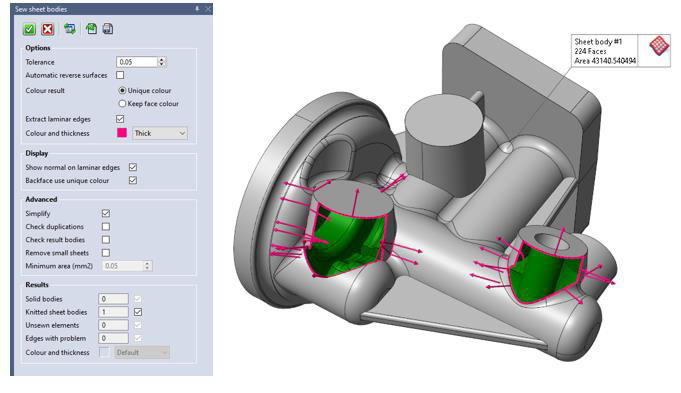Click the '224 Faces' callout text
This screenshot has height=393, width=681.
click(x=590, y=51)
